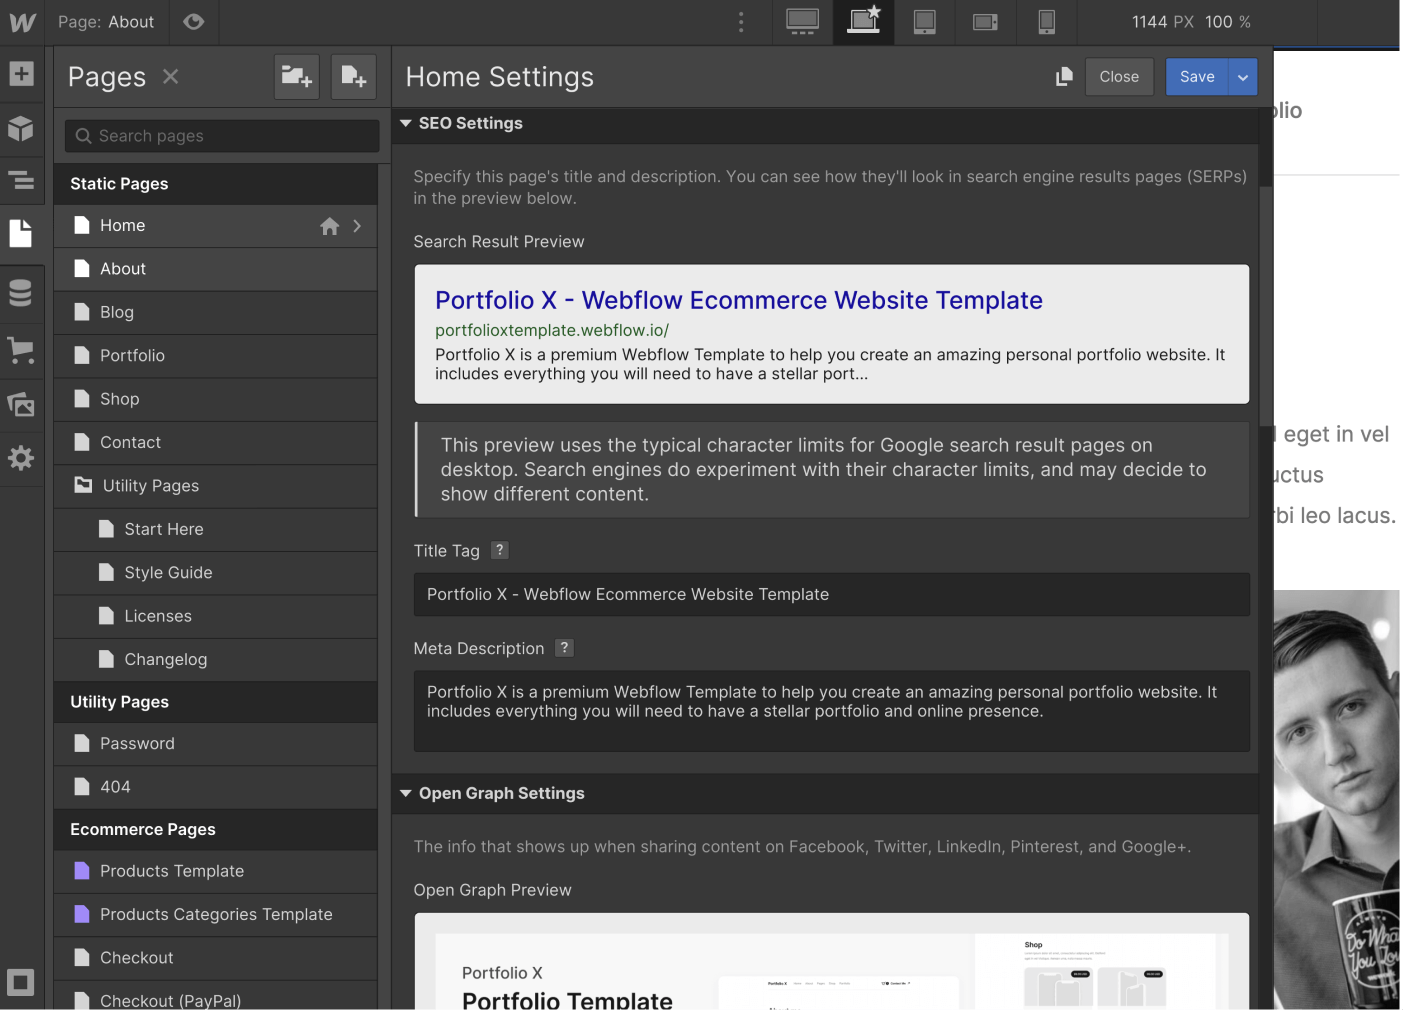Click the Page: About label

pyautogui.click(x=106, y=22)
